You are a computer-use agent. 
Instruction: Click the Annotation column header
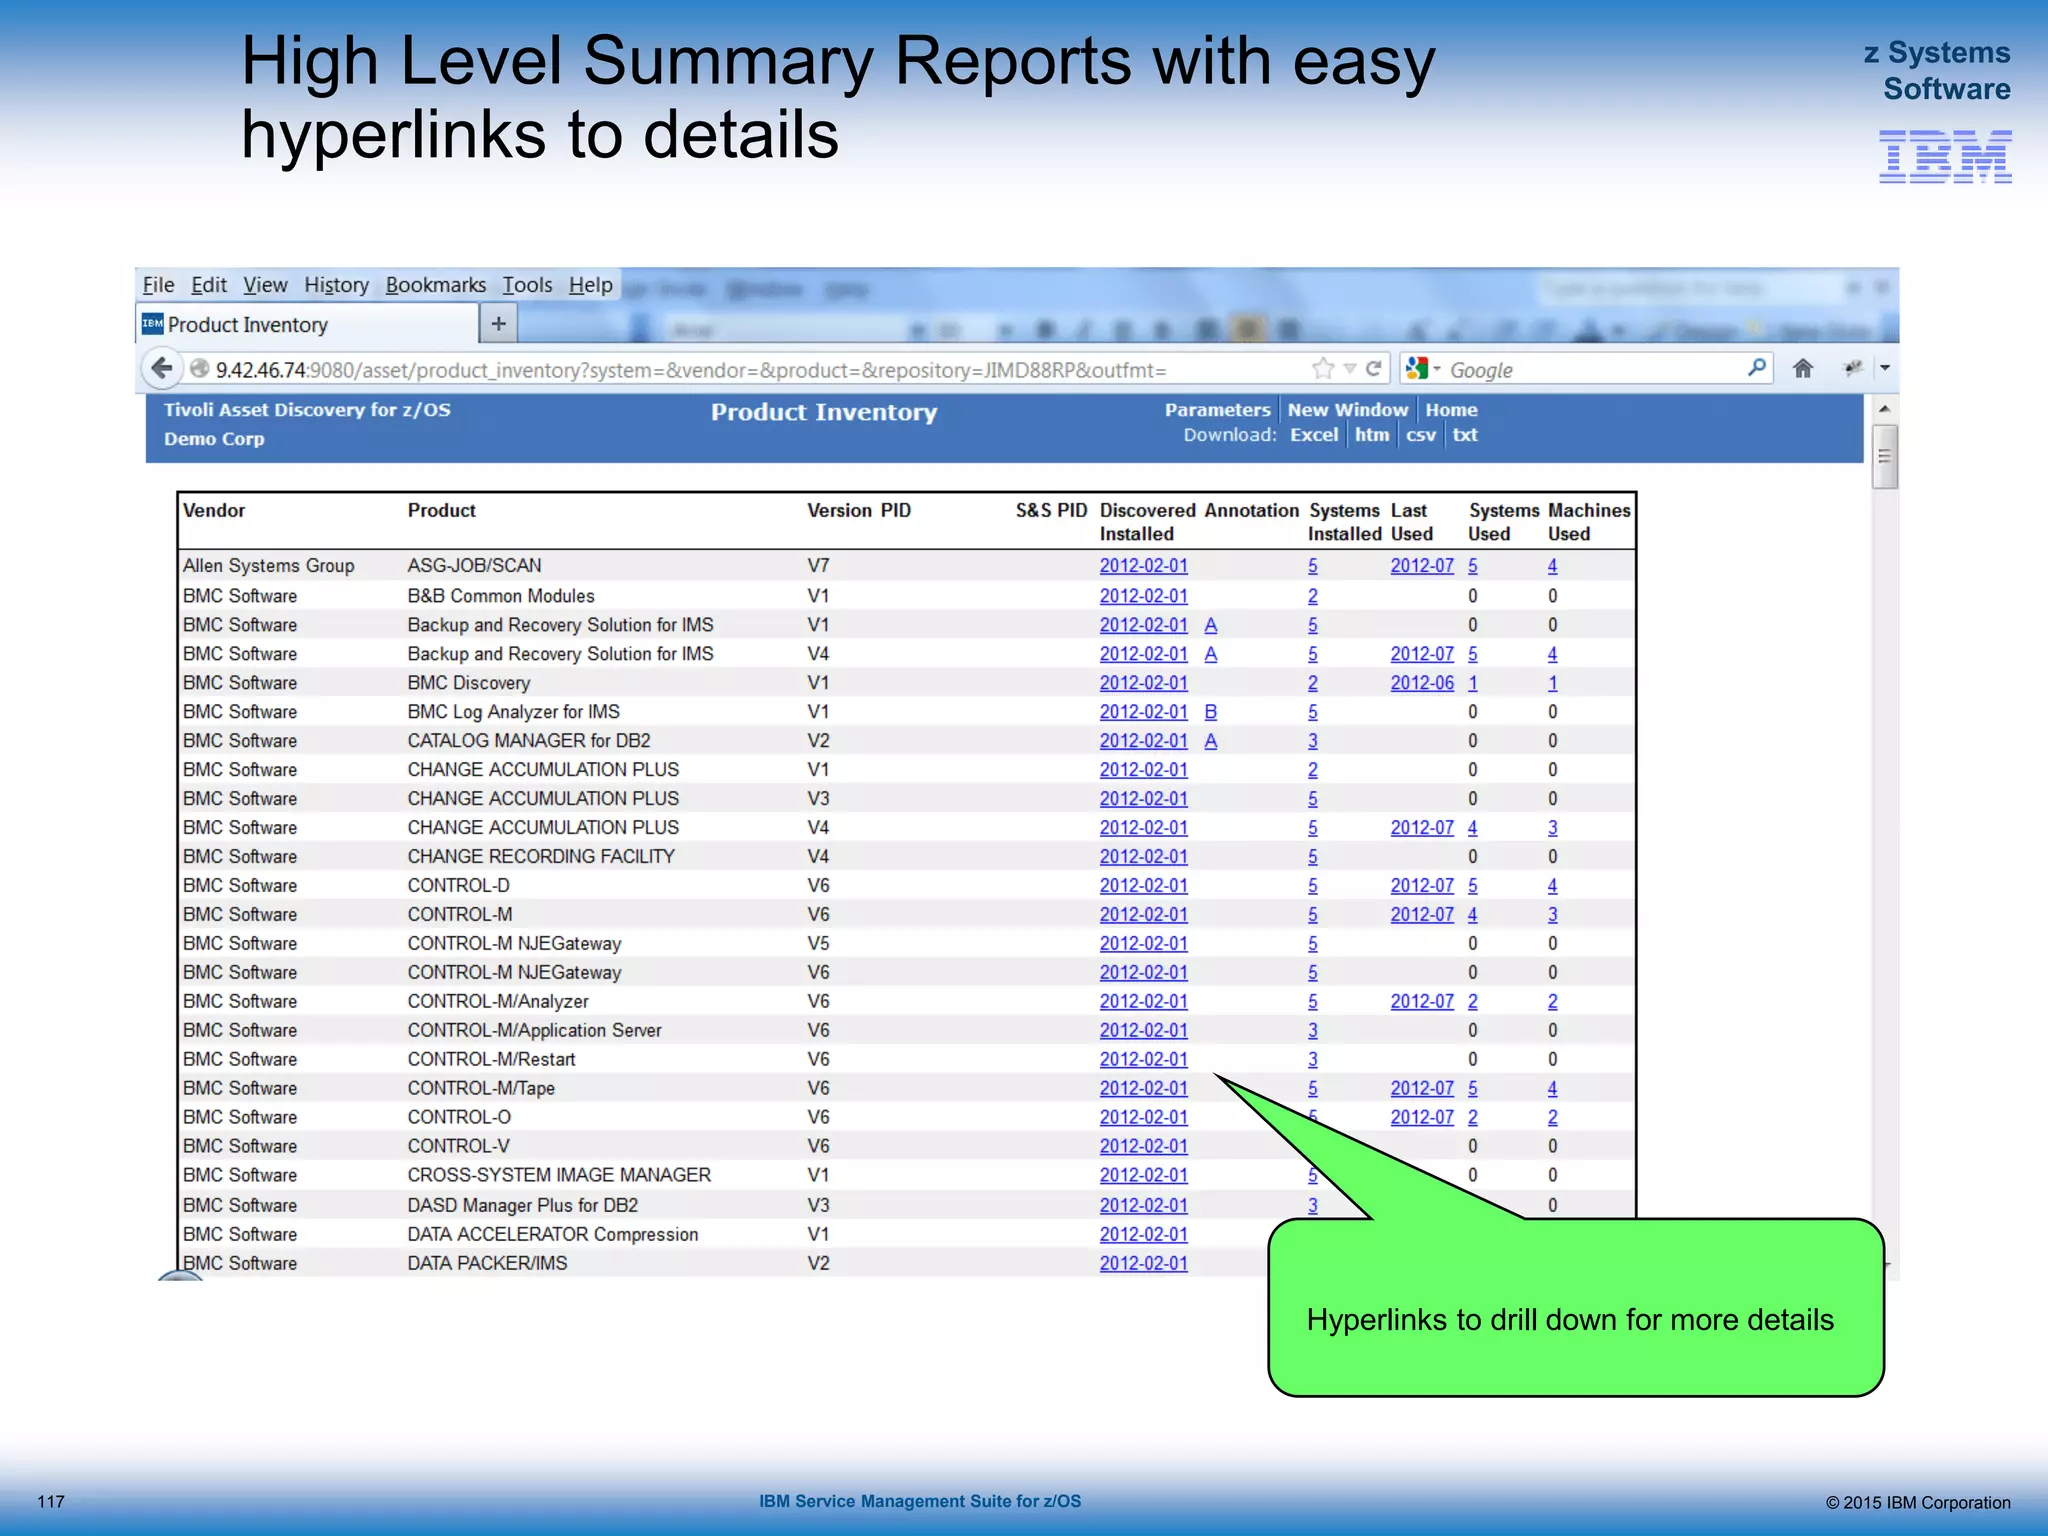click(x=1251, y=510)
